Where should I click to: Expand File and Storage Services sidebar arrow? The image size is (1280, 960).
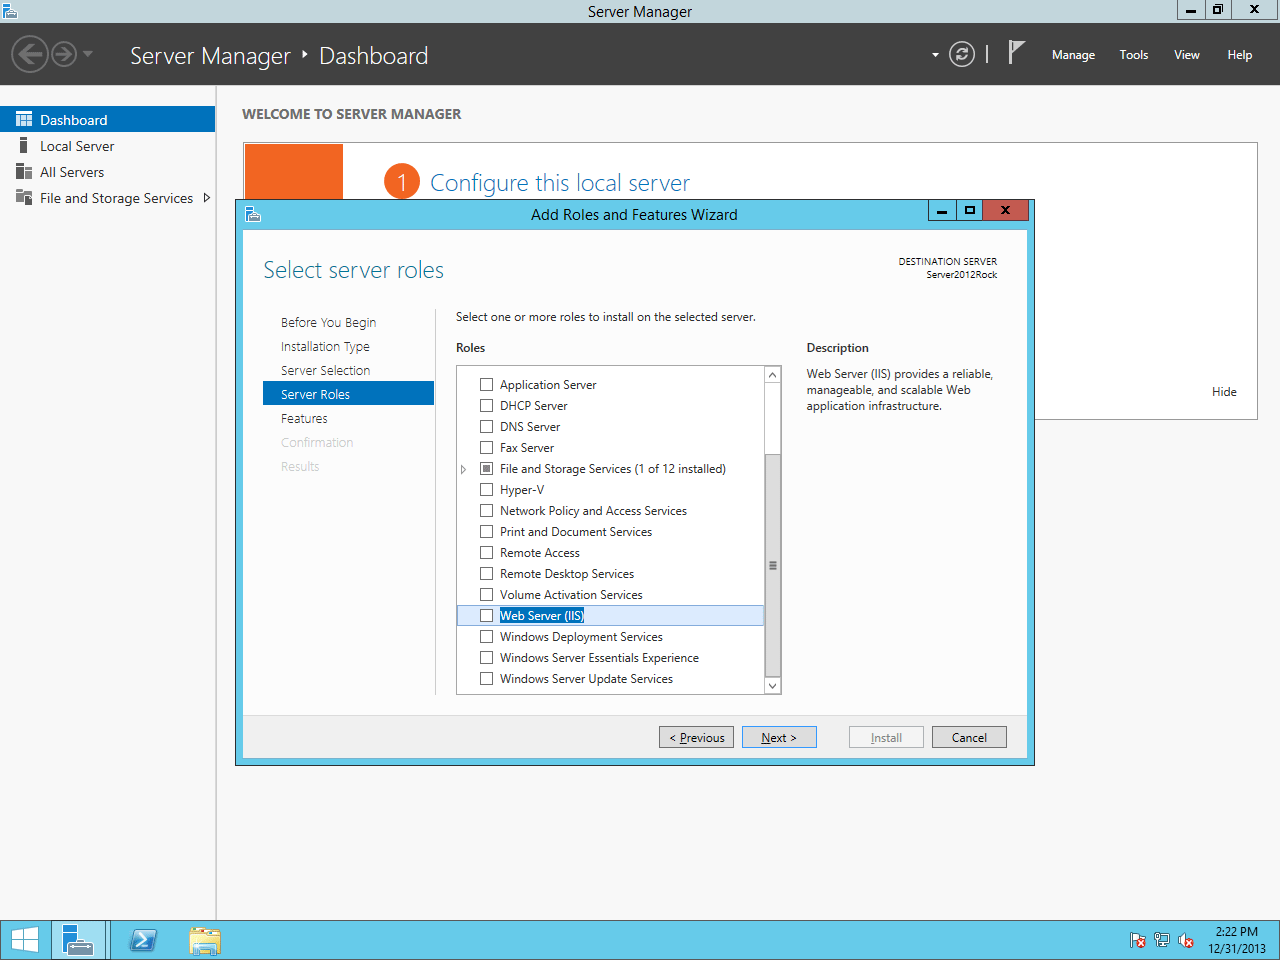coord(206,198)
